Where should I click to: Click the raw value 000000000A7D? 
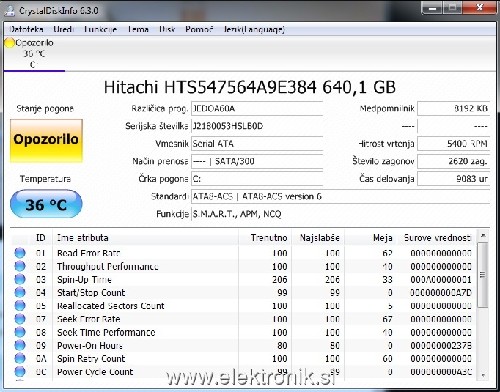[441, 293]
